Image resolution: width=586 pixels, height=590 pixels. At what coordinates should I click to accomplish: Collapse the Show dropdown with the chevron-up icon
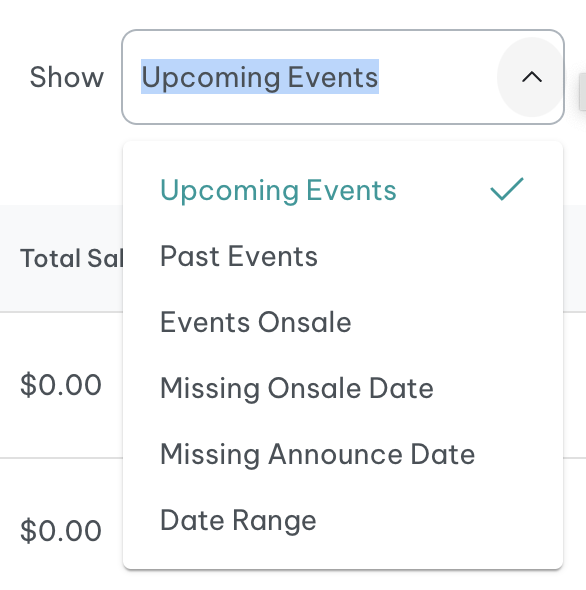[532, 77]
